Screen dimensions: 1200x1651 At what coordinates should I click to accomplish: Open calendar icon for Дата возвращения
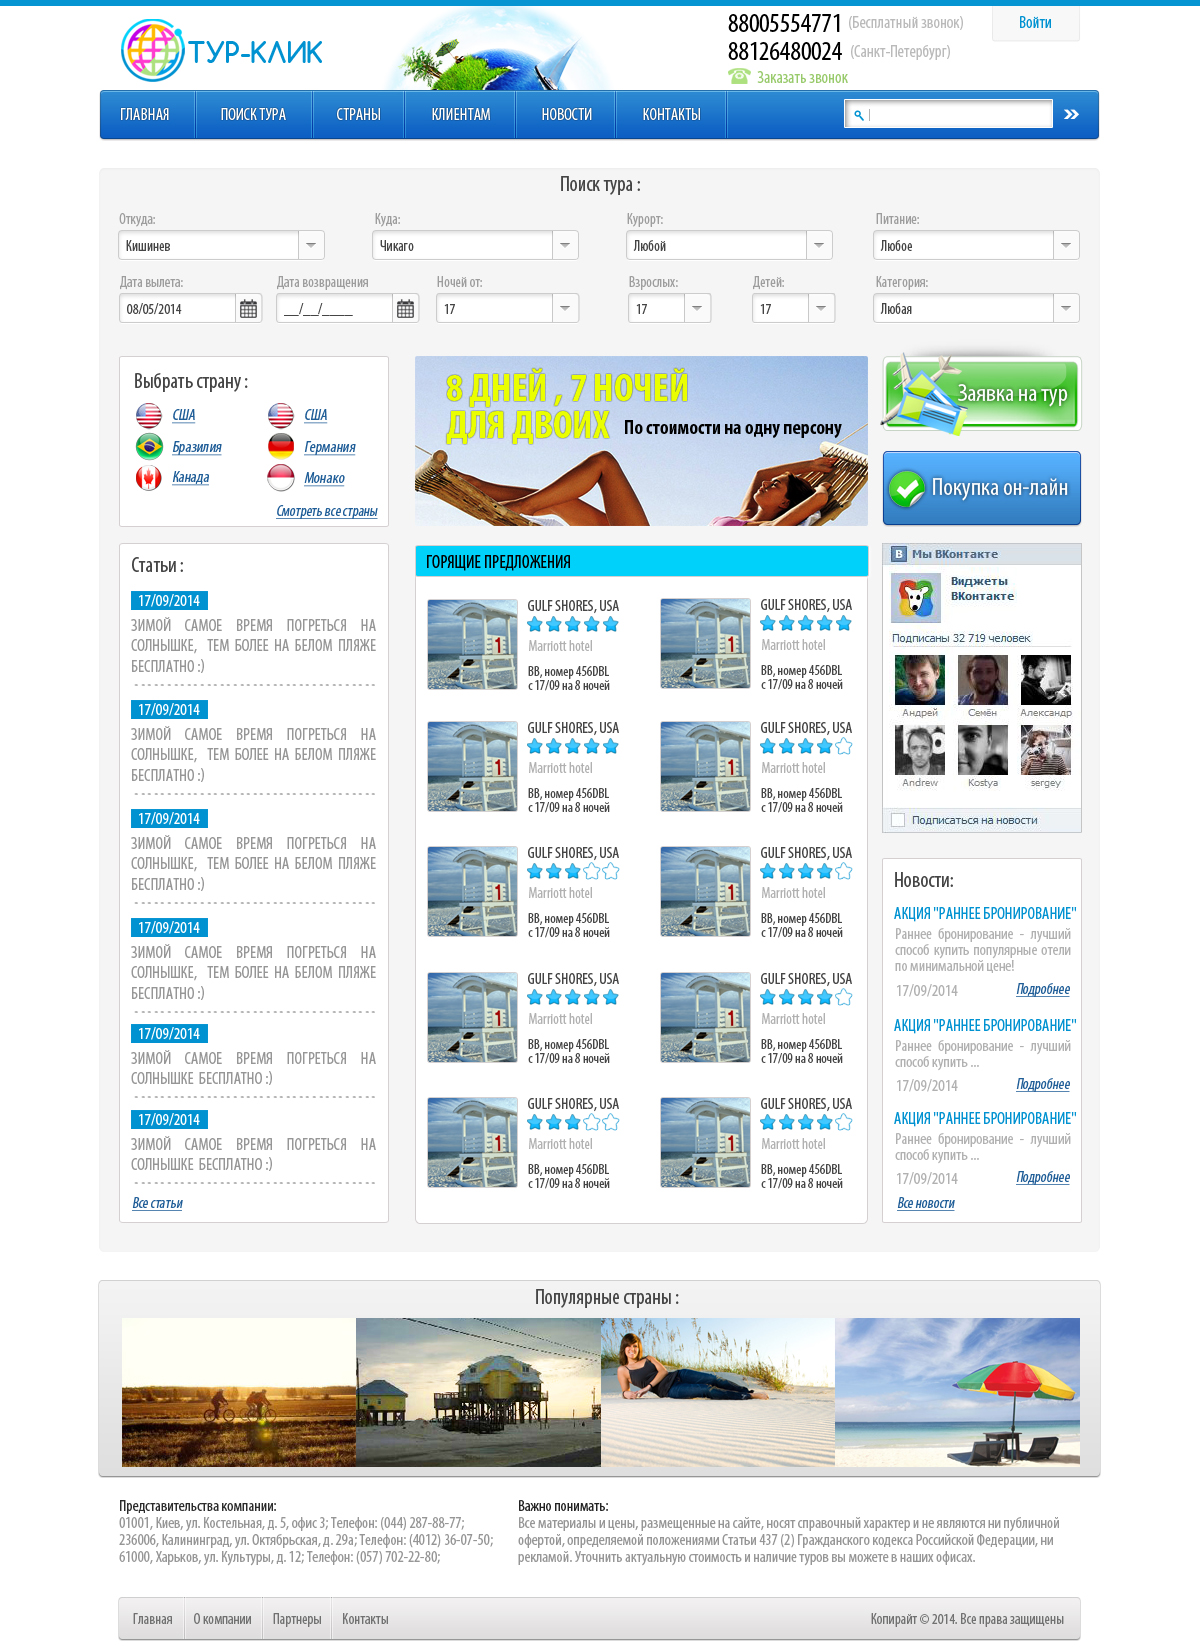[405, 309]
